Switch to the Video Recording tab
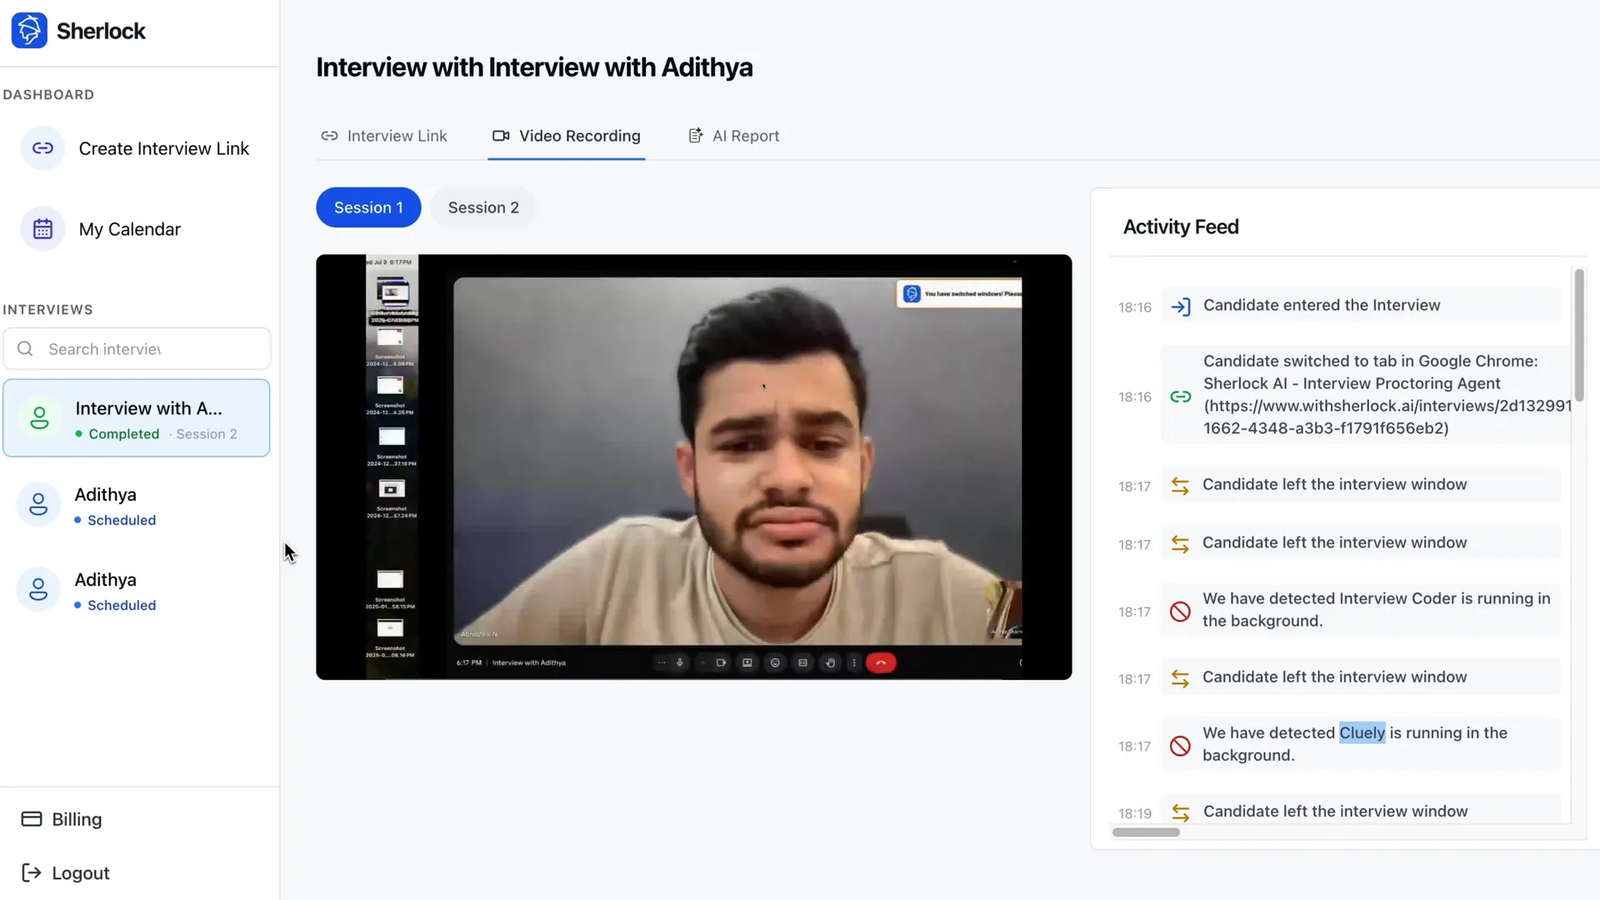 pyautogui.click(x=567, y=136)
